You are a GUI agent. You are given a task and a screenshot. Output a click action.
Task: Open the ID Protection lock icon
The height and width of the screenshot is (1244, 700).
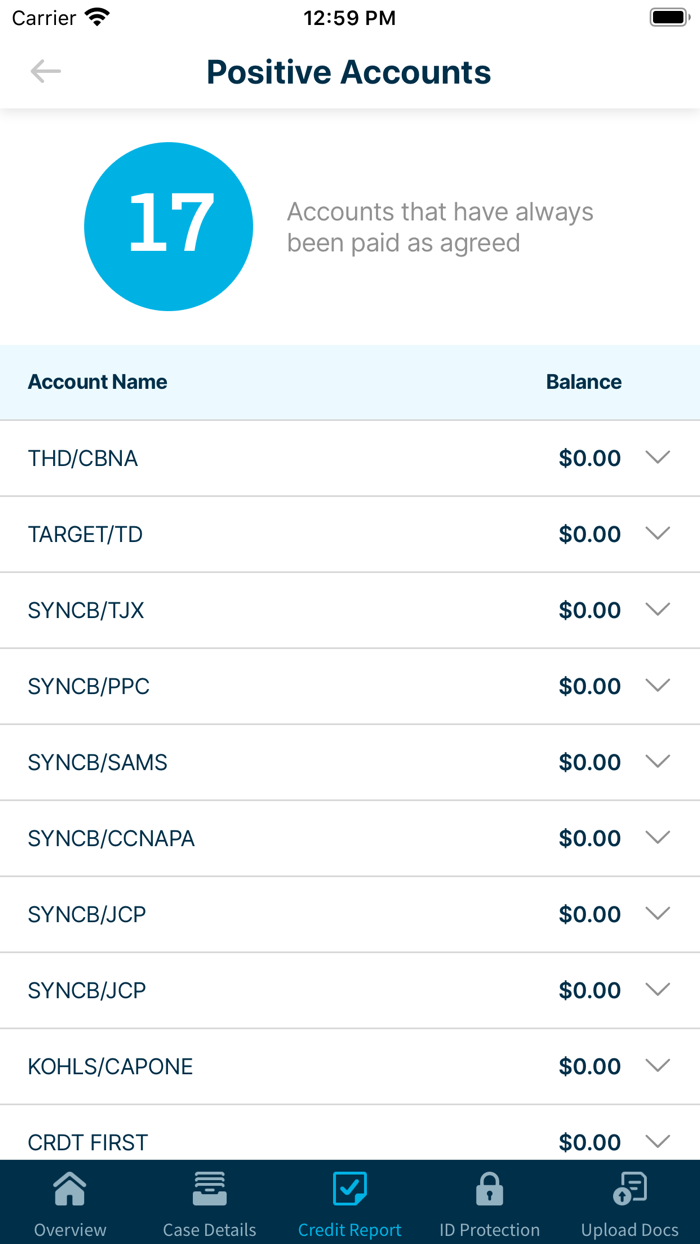tap(489, 1189)
